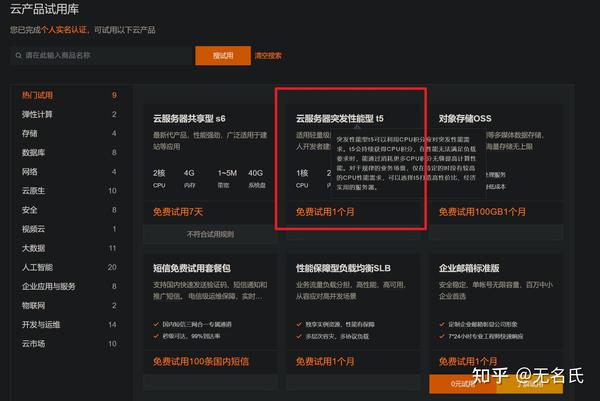Screen dimensions: 600x401
Task: Click the 0元试用 button under 企业邮箱
Action: tap(463, 384)
